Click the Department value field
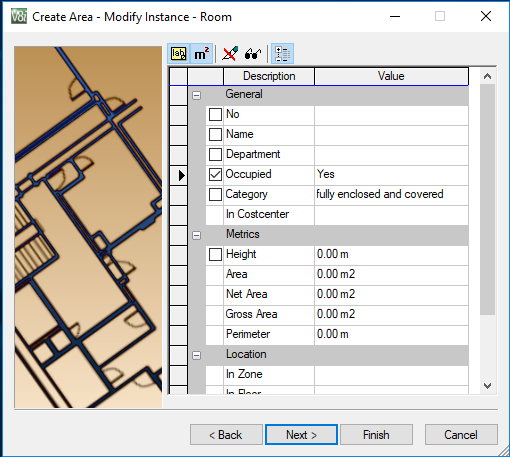This screenshot has width=510, height=457. pos(391,156)
